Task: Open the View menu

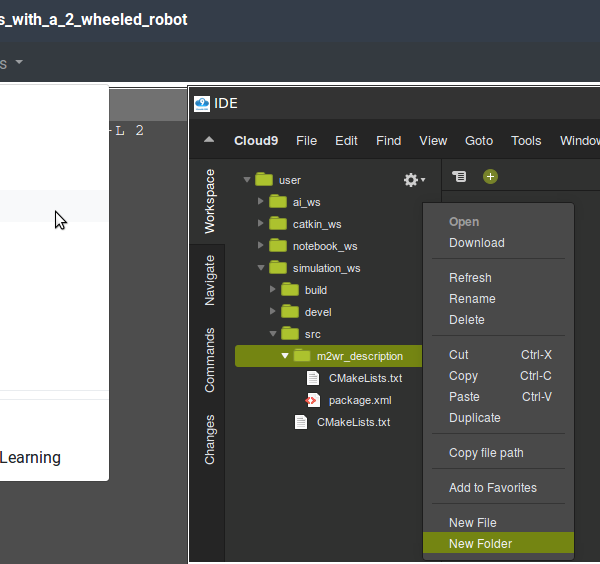Action: click(x=433, y=141)
